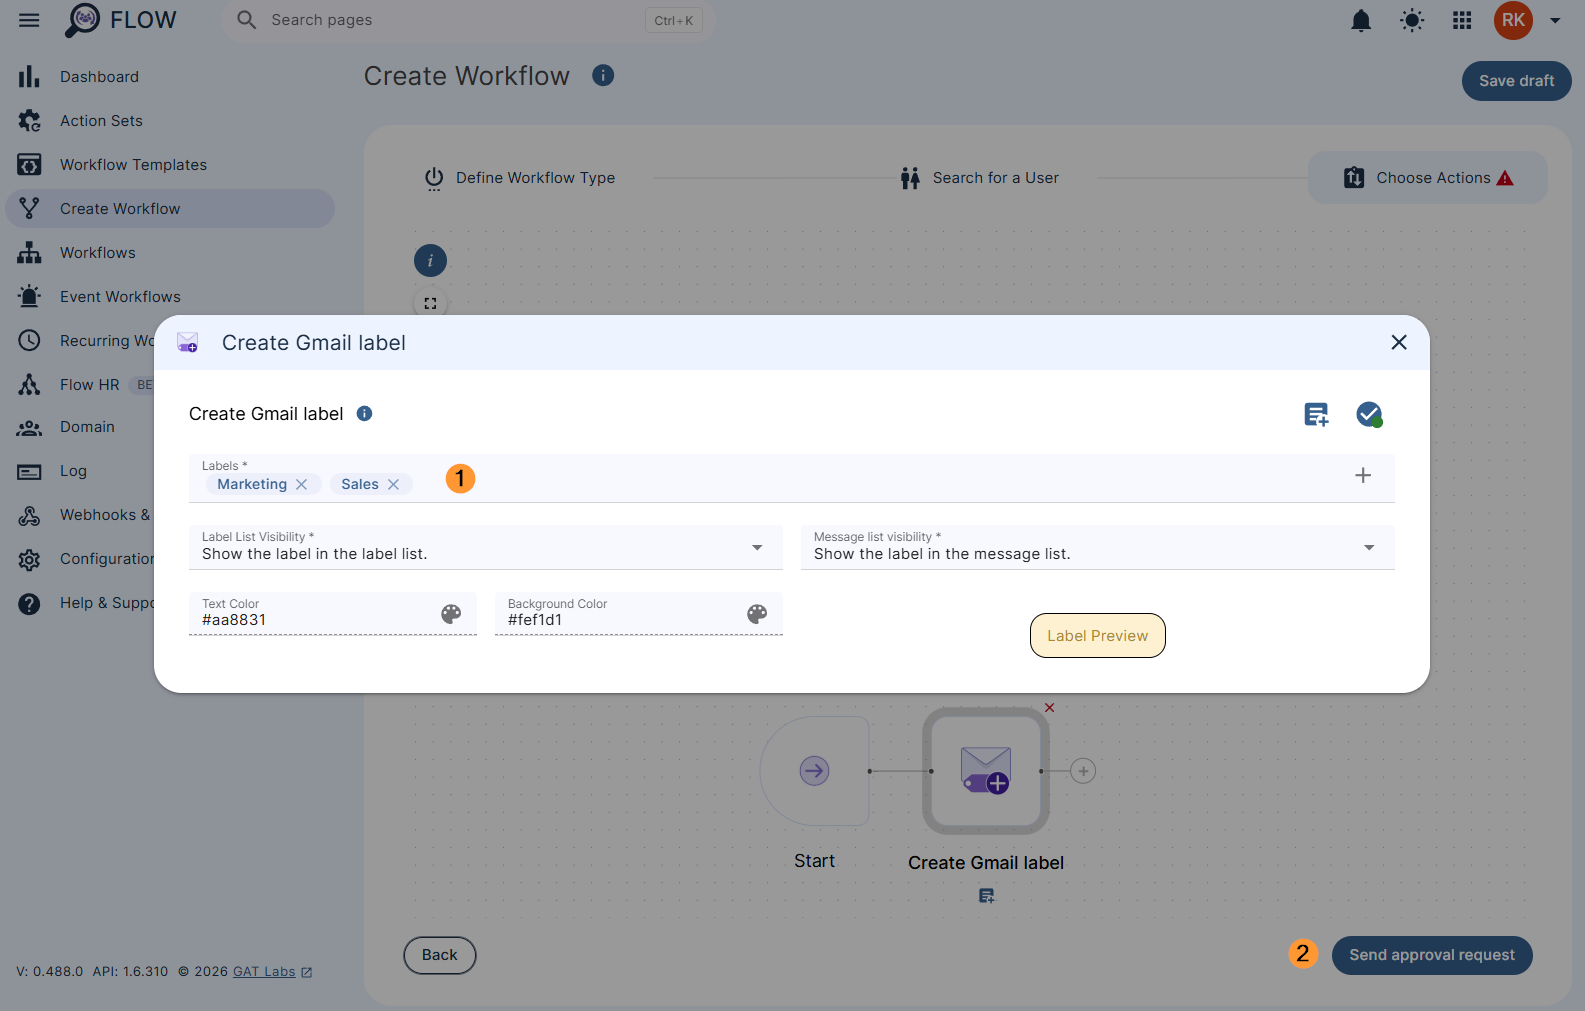Open Workflow Templates page
This screenshot has height=1011, width=1585.
(133, 165)
